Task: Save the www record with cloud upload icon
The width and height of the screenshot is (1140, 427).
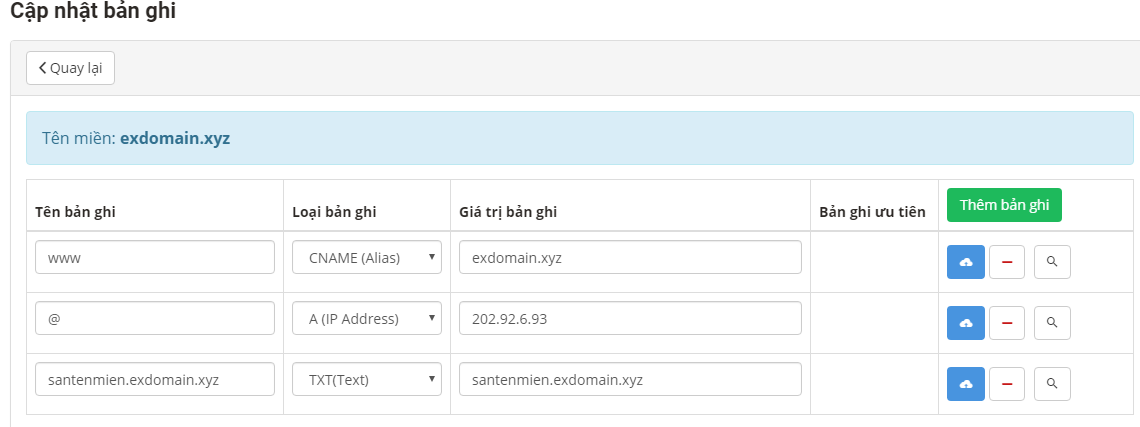Action: coord(966,262)
